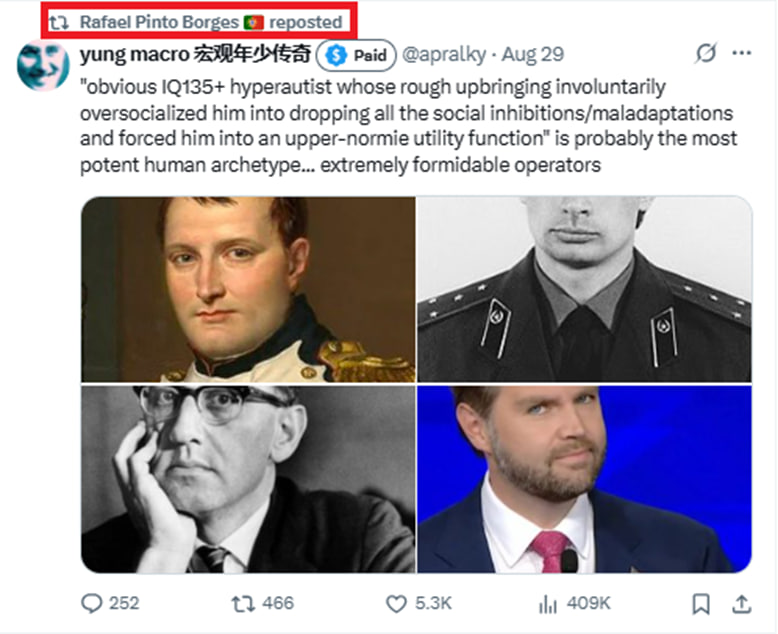Screen dimensions: 778x634
Task: Open the photo with pink tie
Action: coord(584,479)
